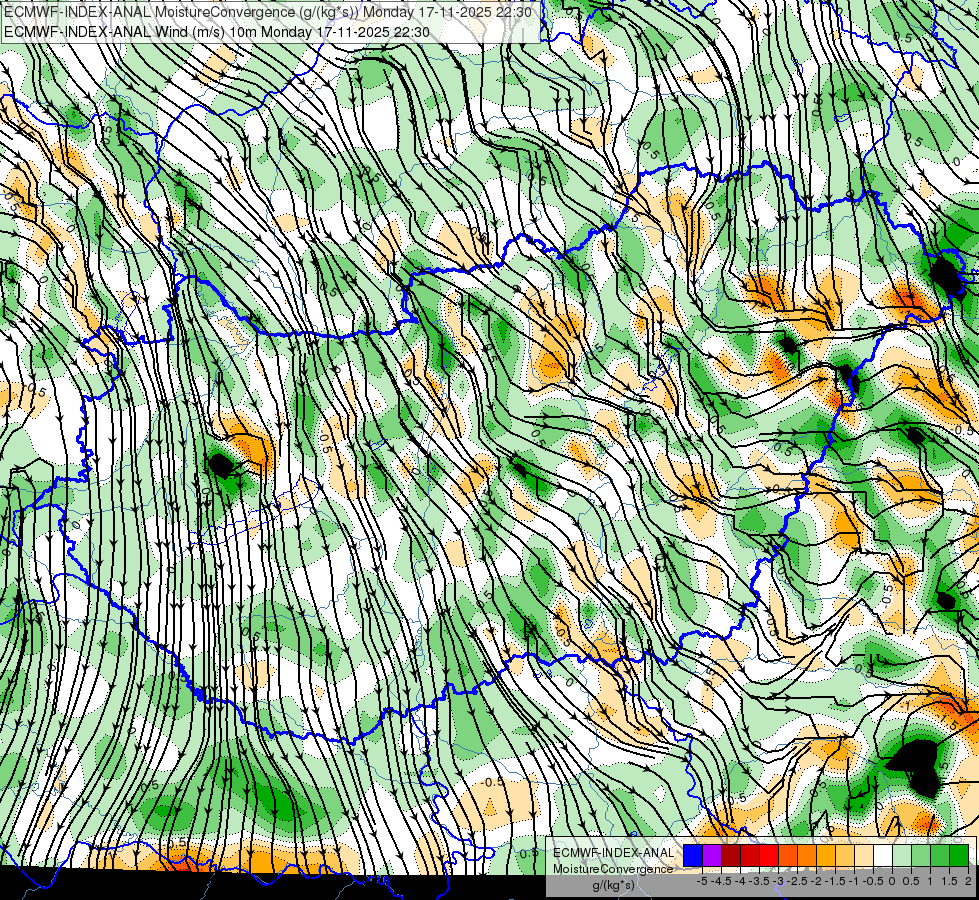
Task: Pick the green swatch between 1 and 1.5
Action: click(x=940, y=856)
